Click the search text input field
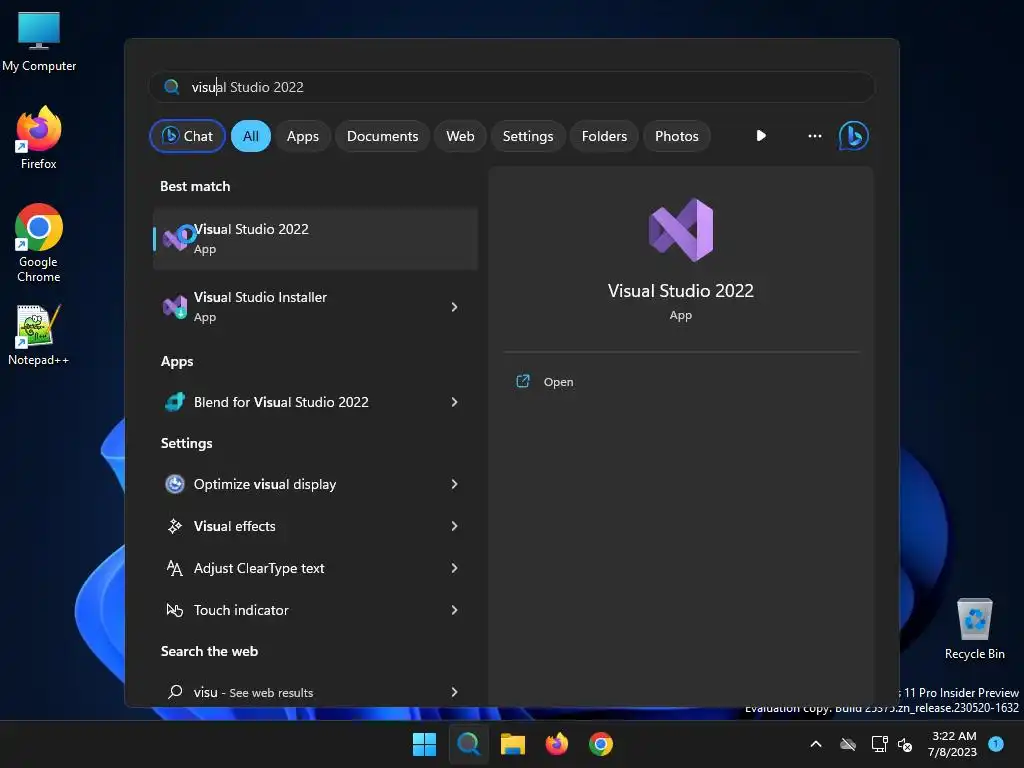Screen dimensions: 1024x768 [x=512, y=87]
